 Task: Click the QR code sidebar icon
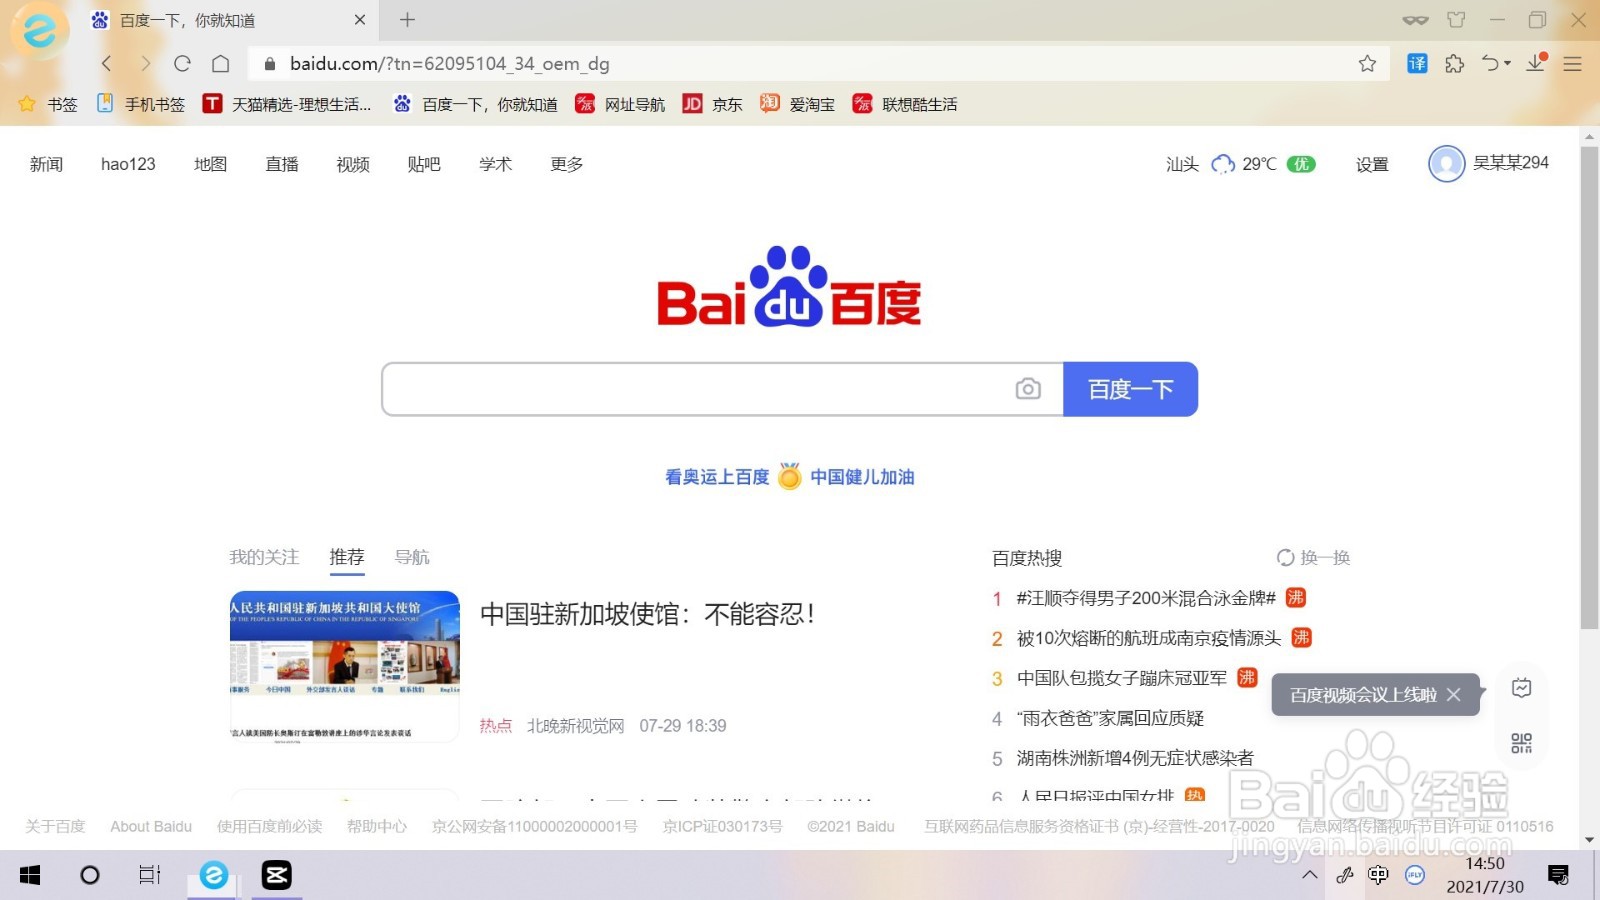tap(1522, 742)
